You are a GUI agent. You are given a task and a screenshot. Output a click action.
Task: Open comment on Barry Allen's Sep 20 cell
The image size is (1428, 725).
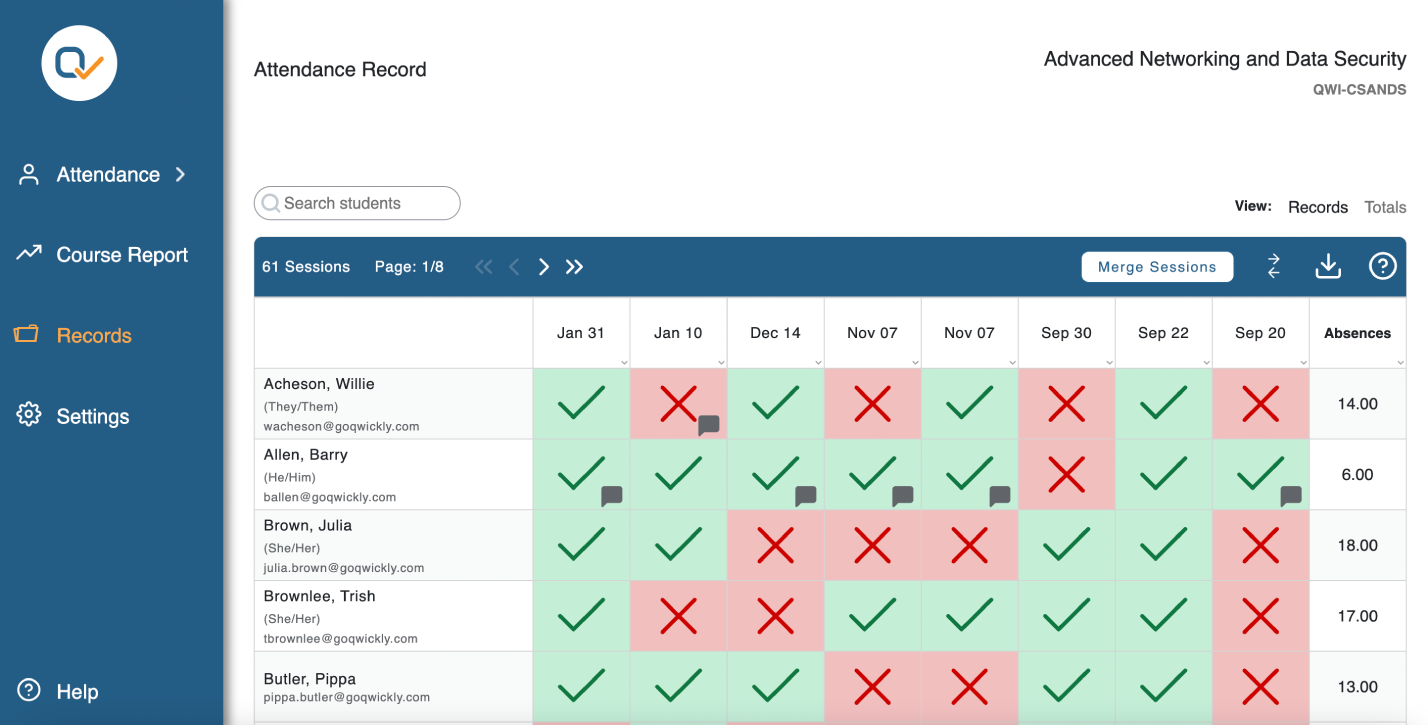1291,495
